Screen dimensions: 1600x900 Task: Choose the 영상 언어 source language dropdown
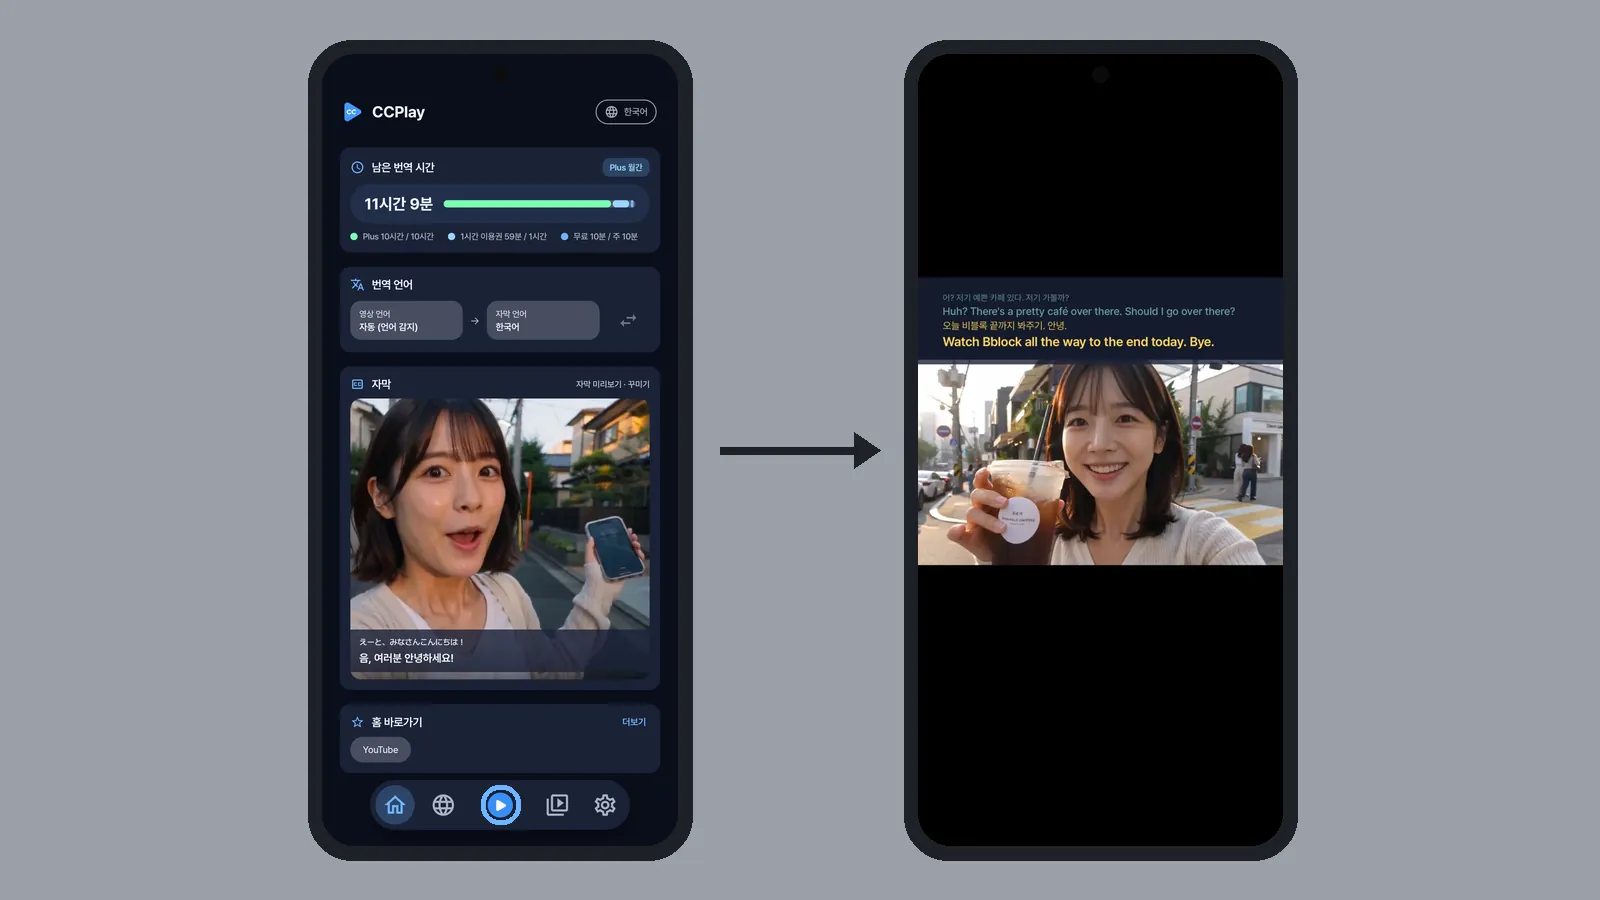[x=406, y=320]
